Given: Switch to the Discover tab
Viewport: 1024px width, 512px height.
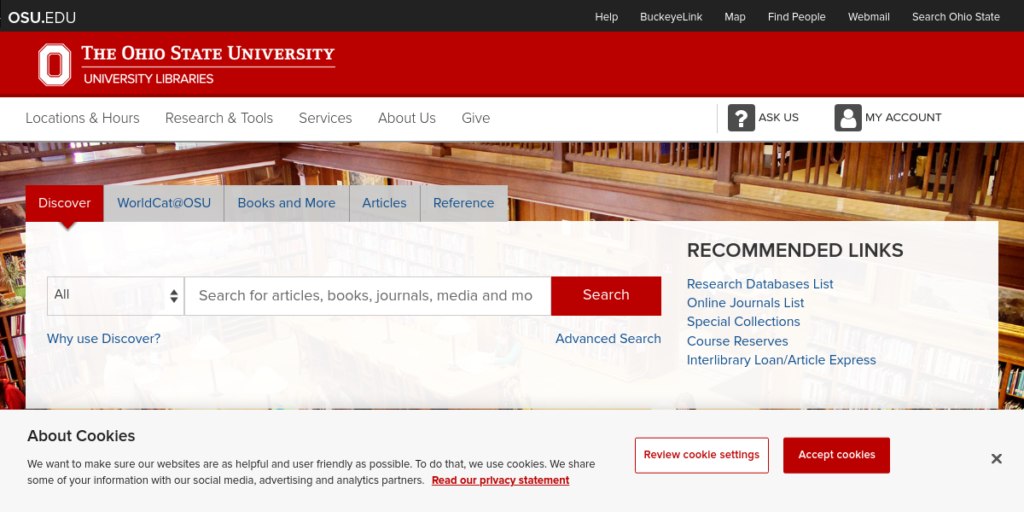Looking at the screenshot, I should tap(64, 203).
